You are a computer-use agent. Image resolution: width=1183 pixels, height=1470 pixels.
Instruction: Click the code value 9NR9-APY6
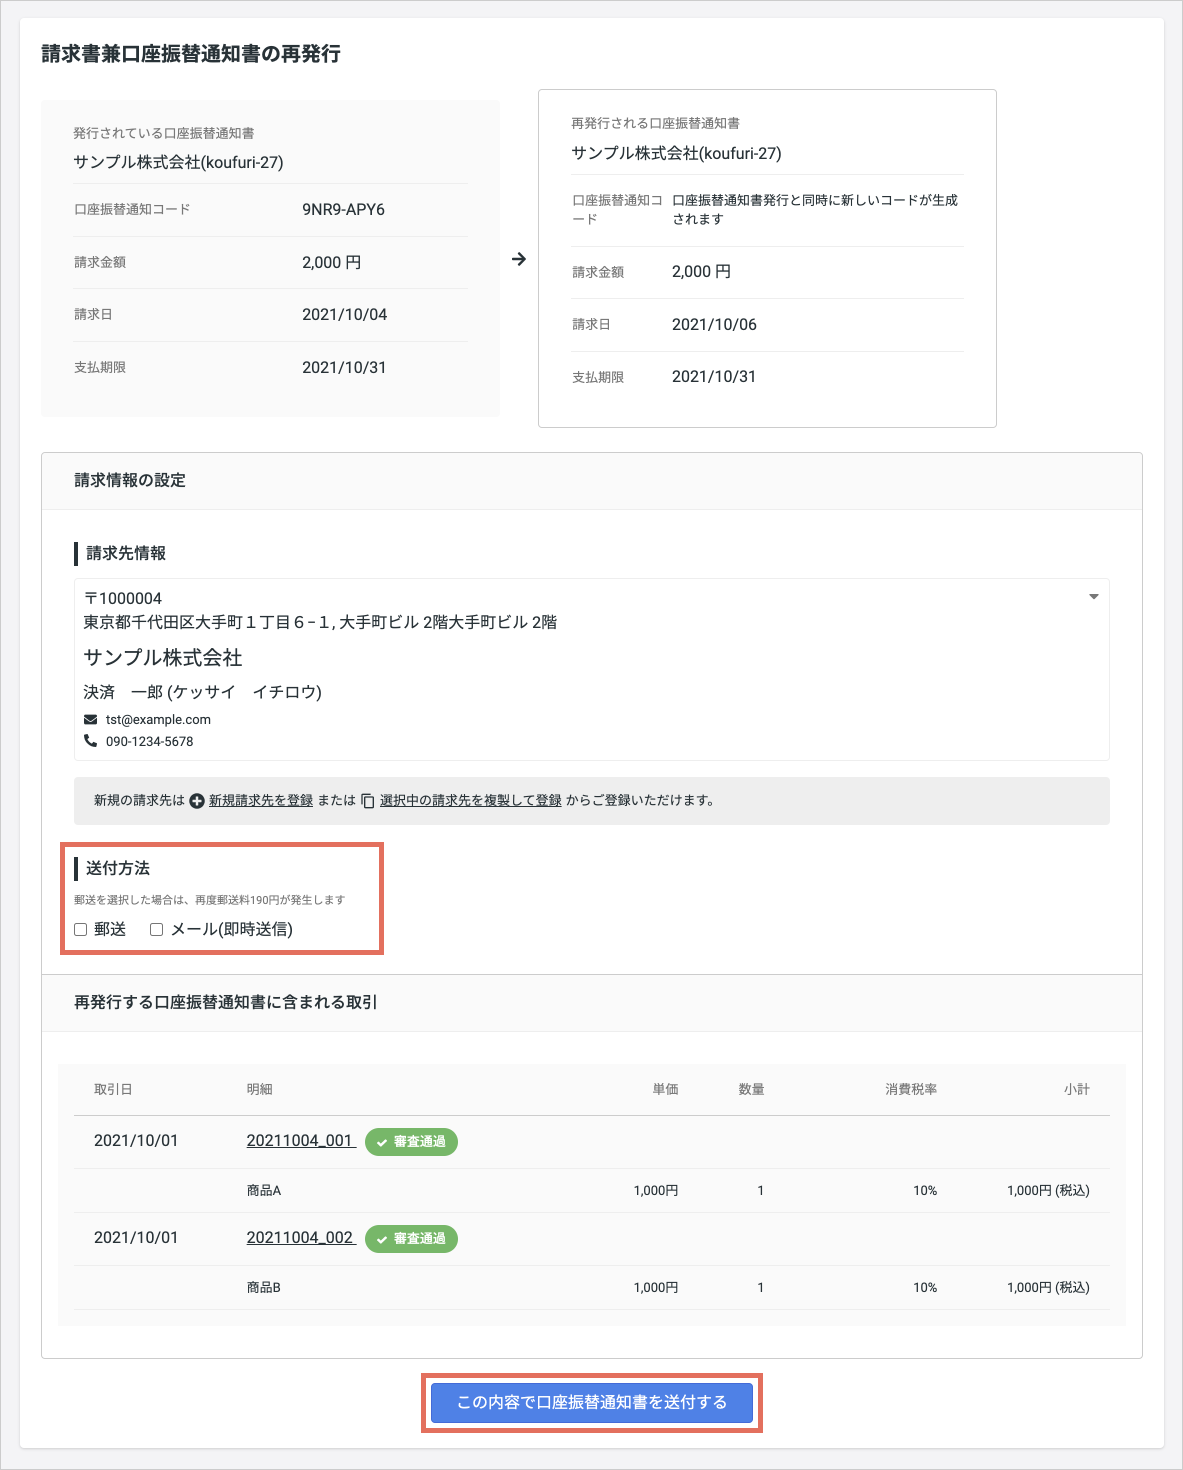click(343, 210)
